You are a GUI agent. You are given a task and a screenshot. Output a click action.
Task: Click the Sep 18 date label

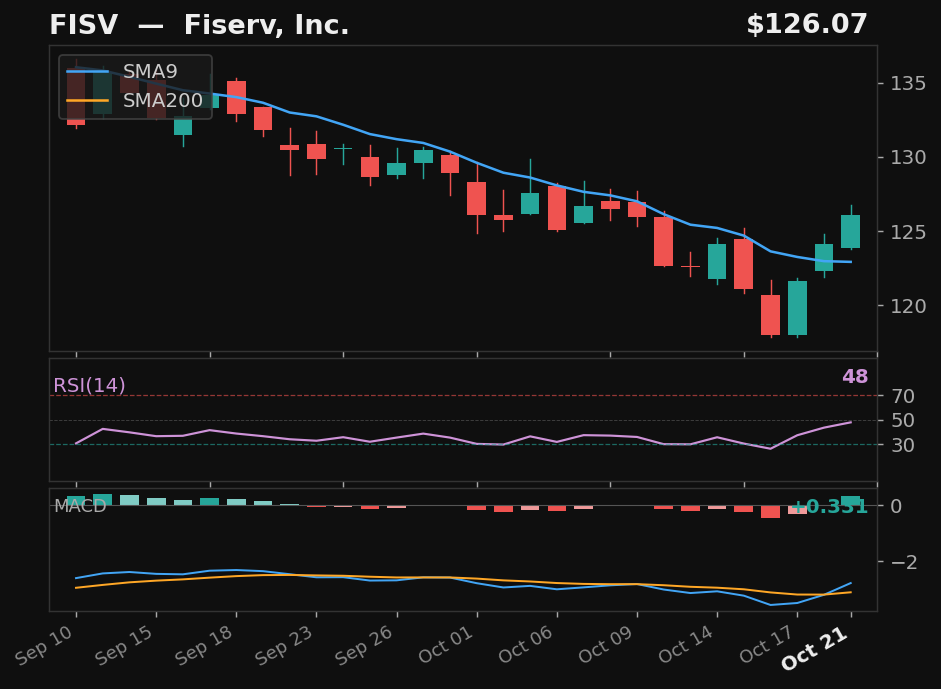pos(204,645)
